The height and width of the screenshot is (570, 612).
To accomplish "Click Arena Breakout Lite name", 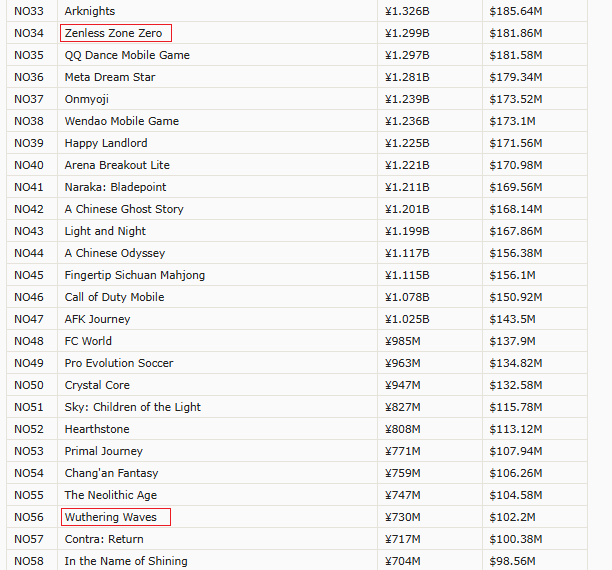I will click(x=117, y=165).
